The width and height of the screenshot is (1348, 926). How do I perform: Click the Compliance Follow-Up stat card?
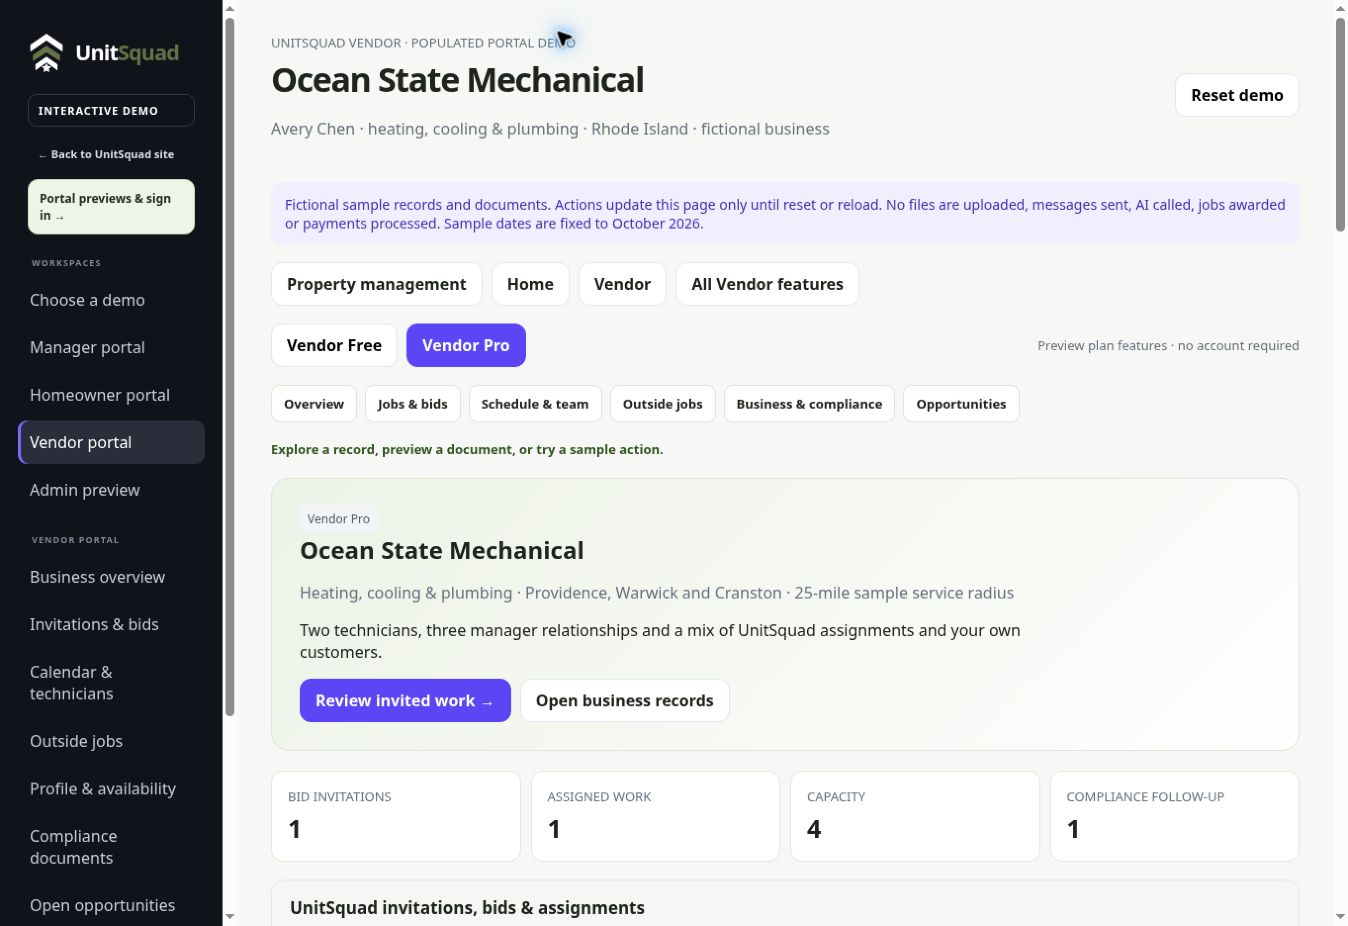1174,816
